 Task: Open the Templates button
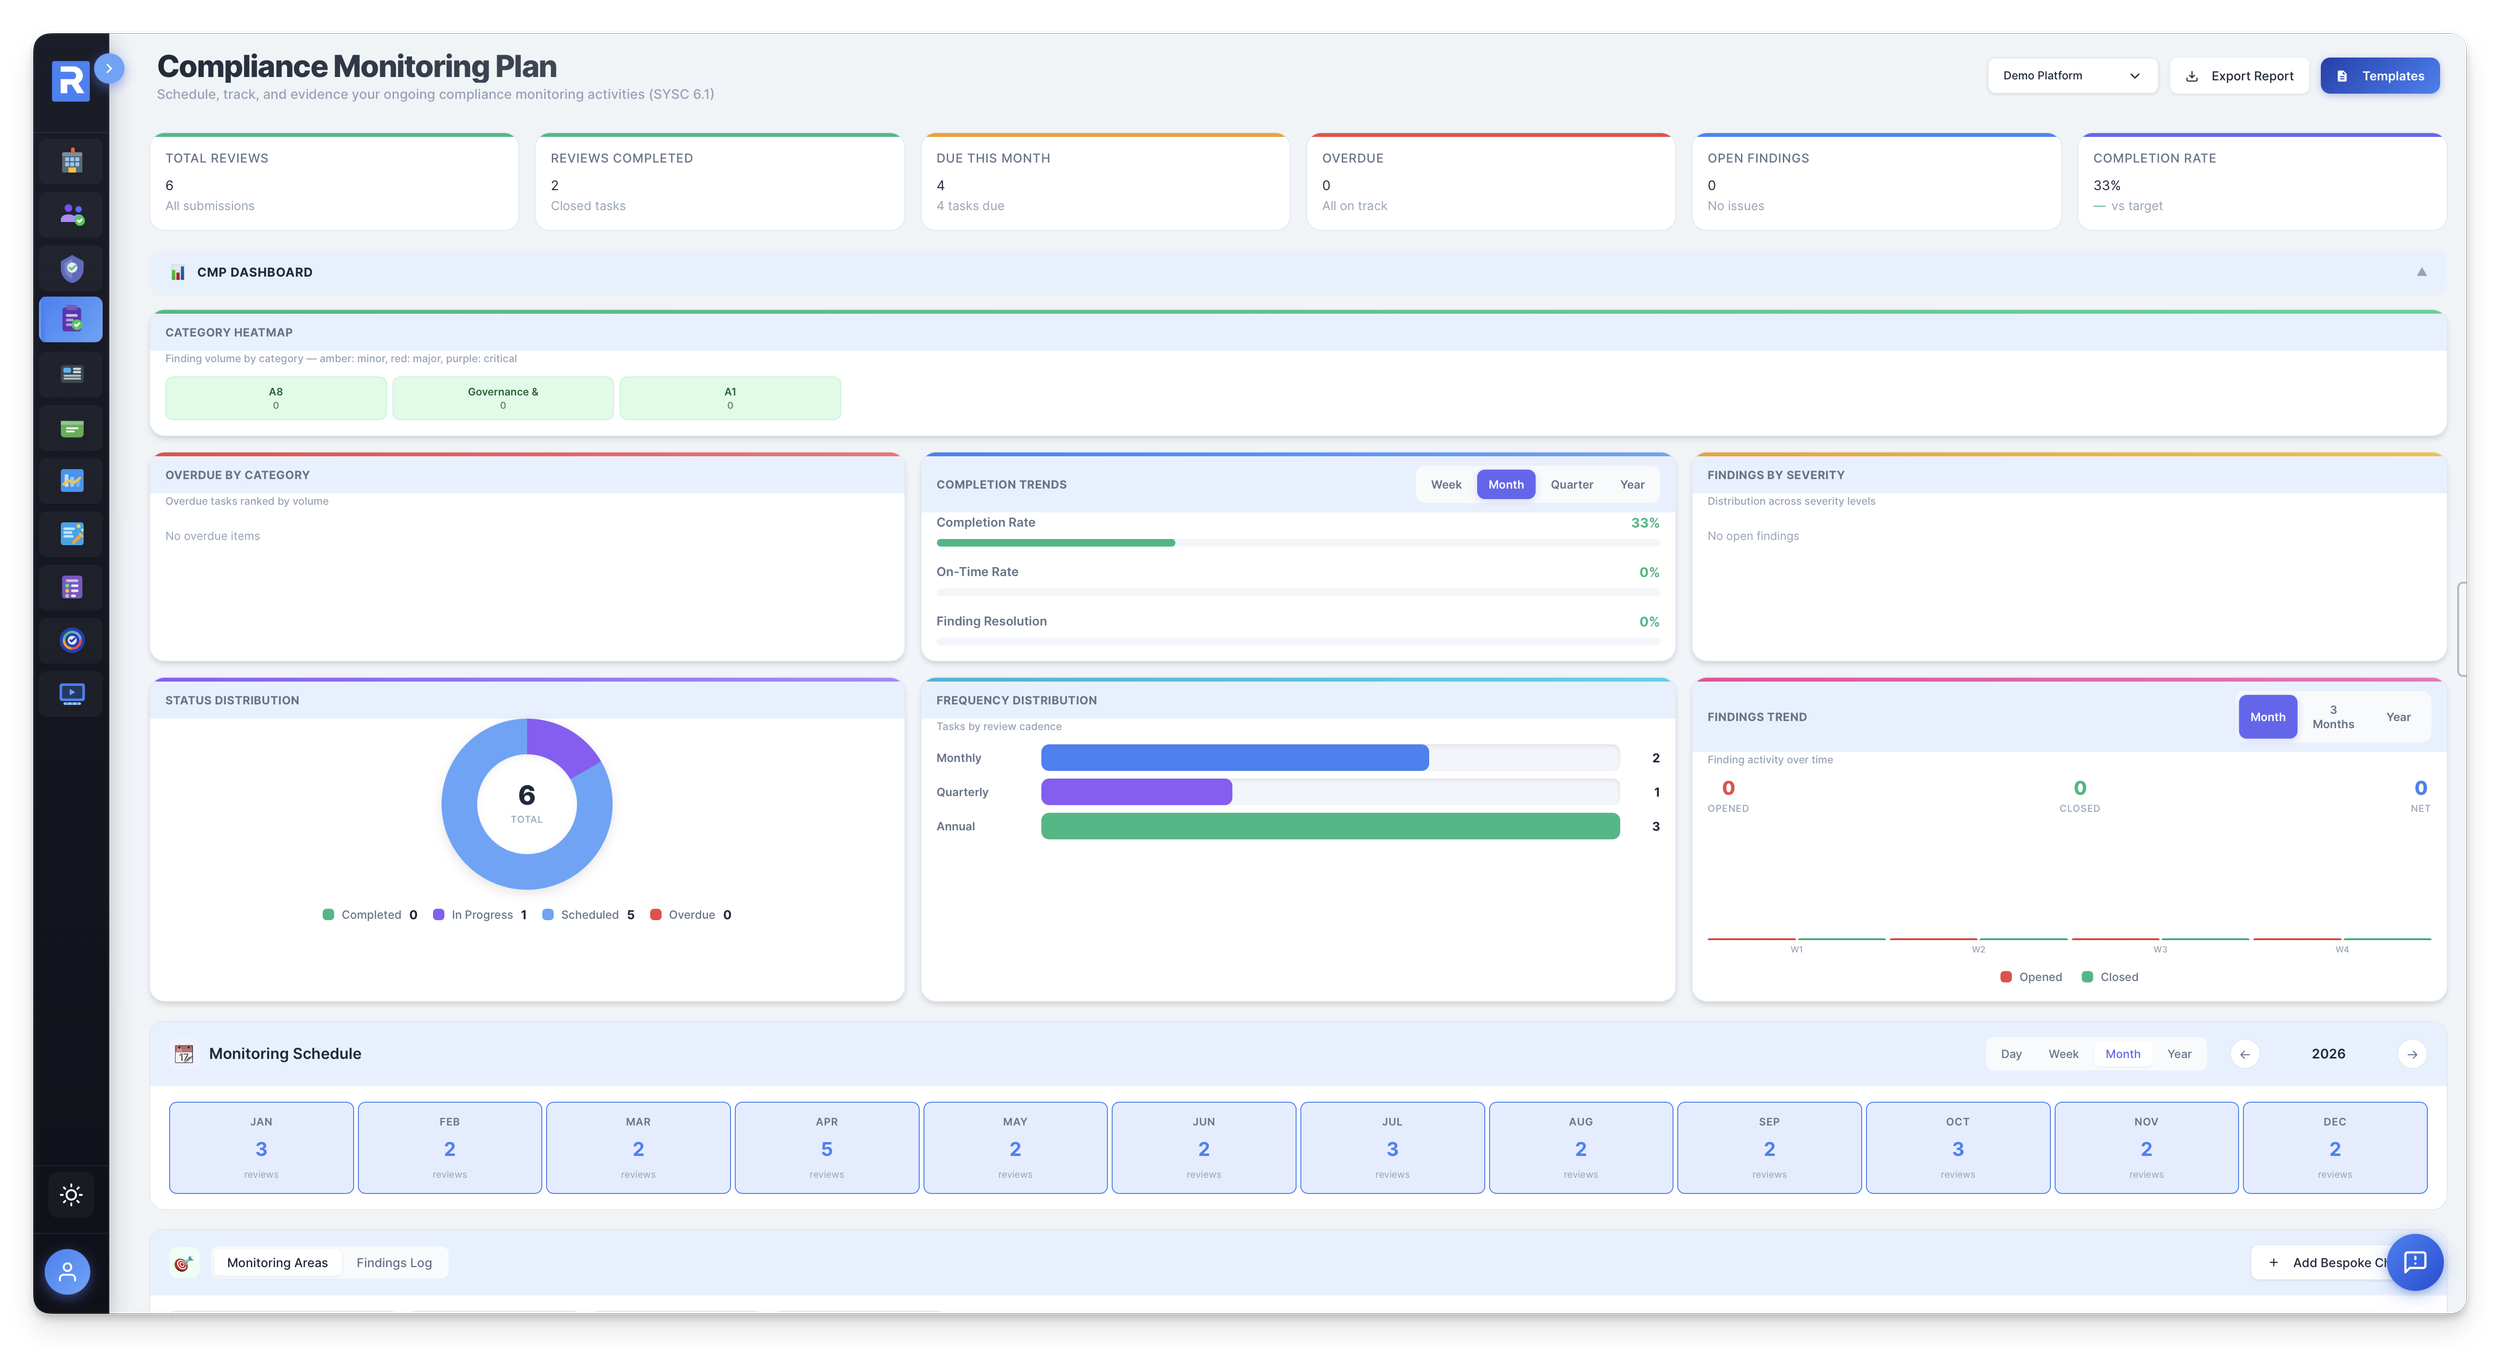tap(2379, 76)
